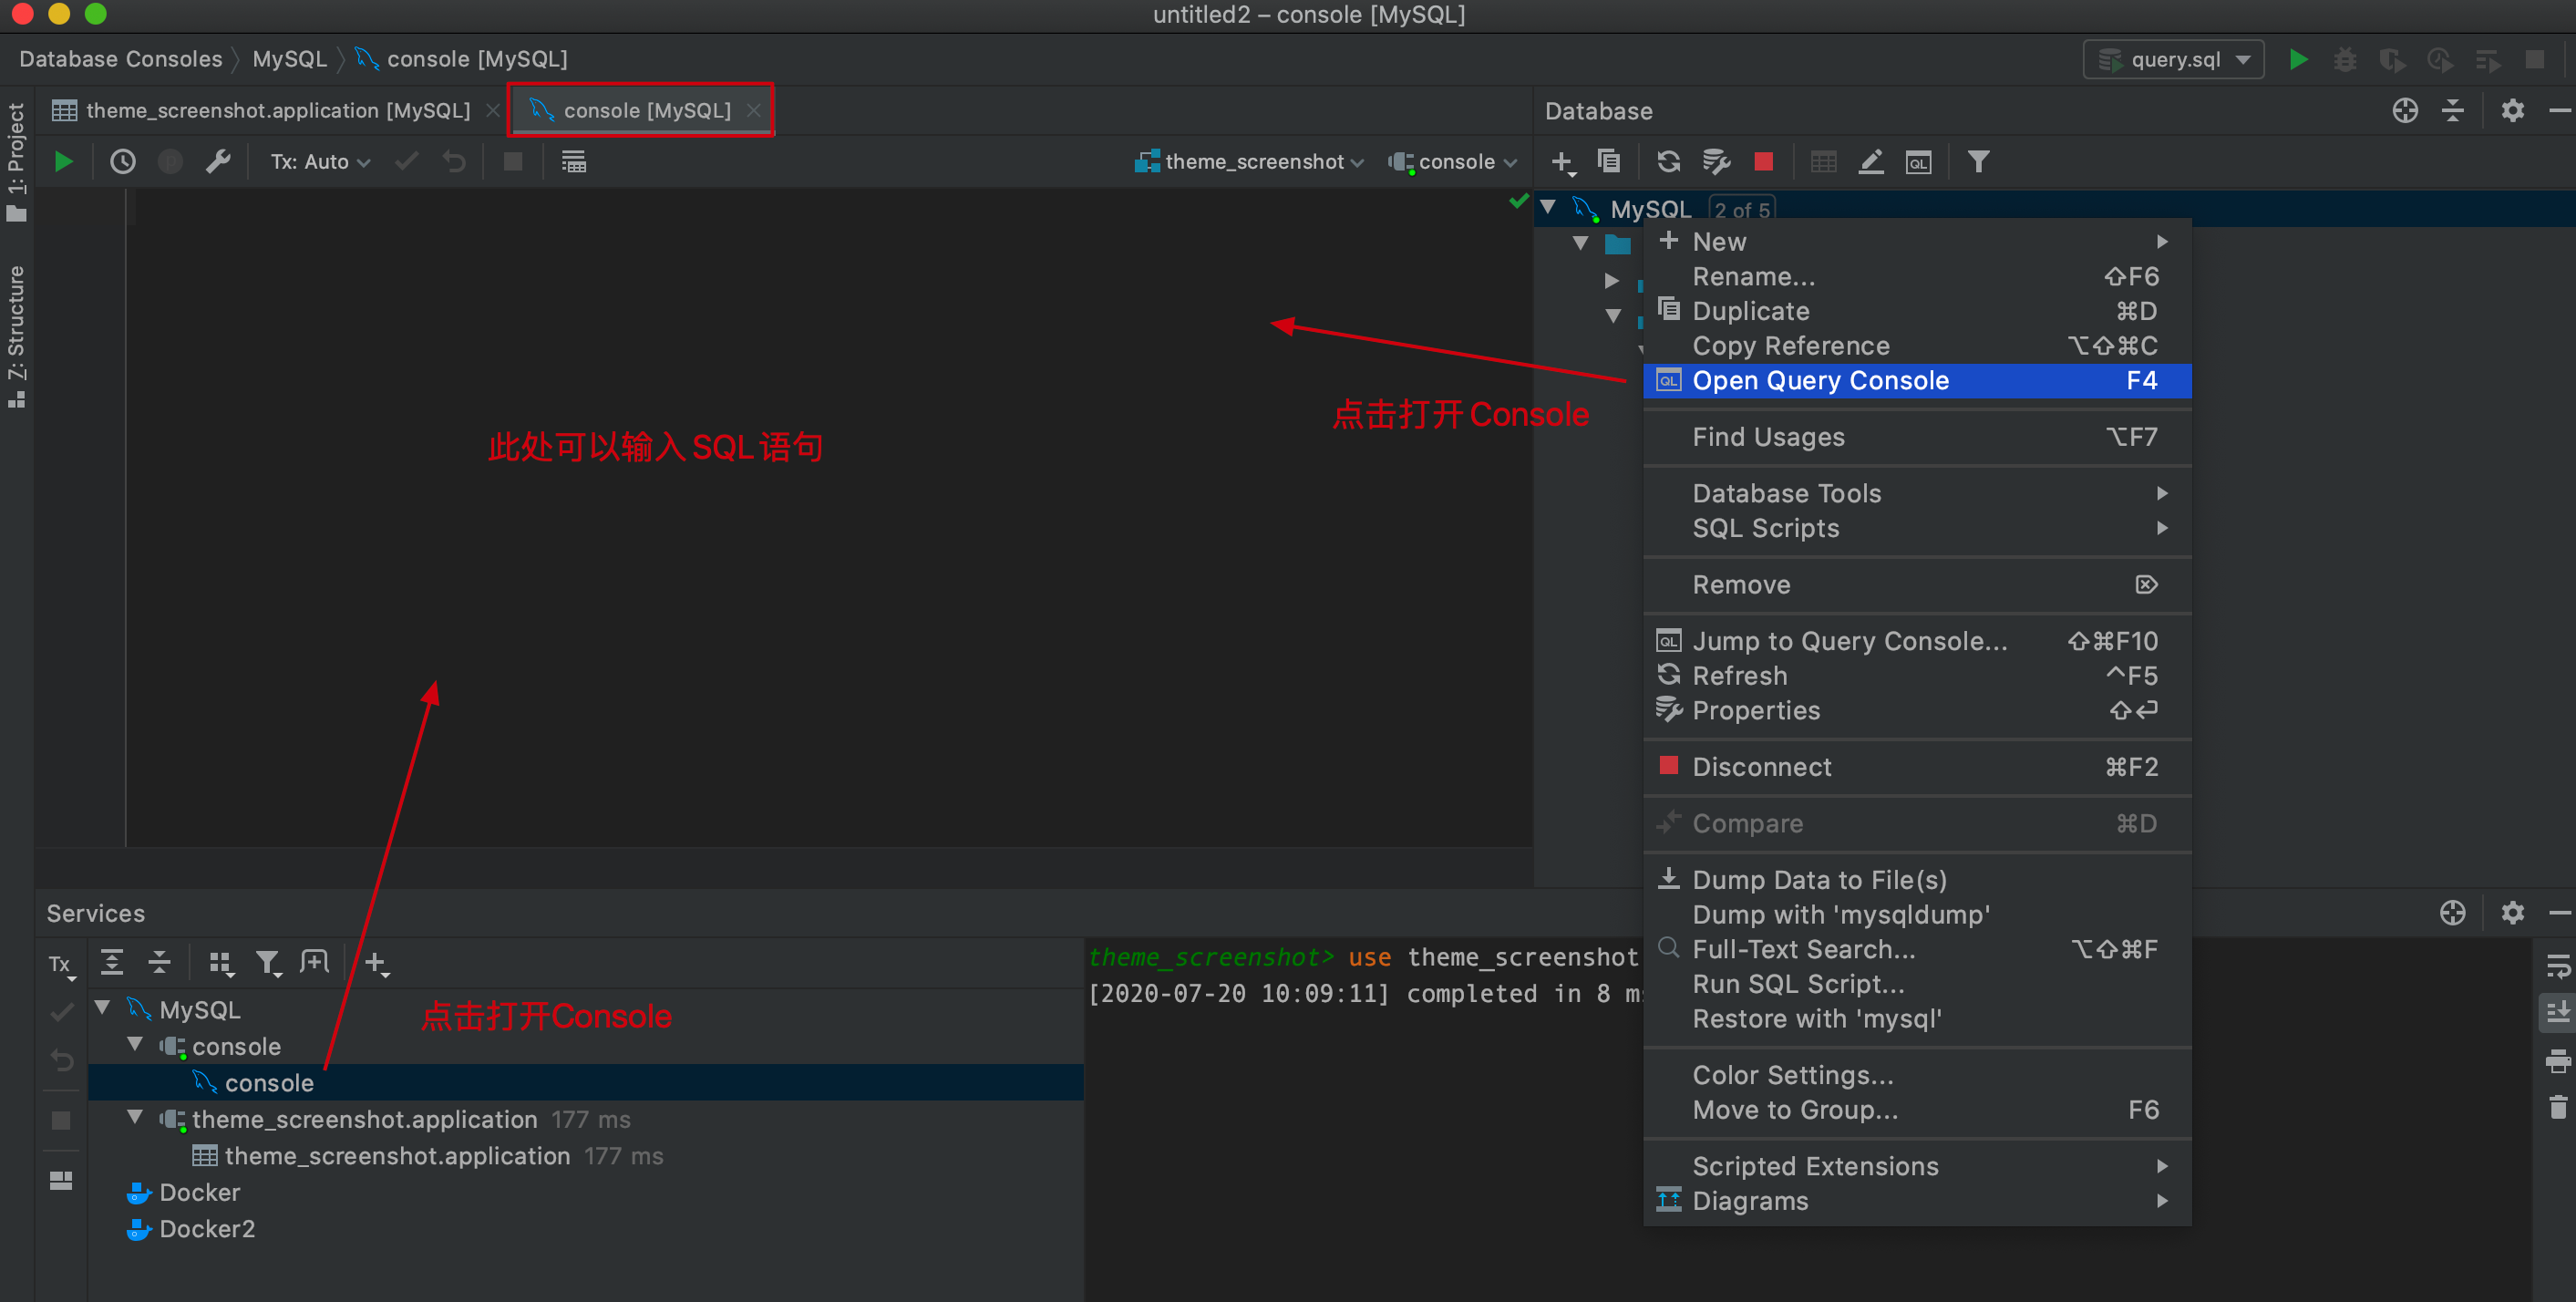
Task: Click the stop square in console toolbar
Action: 513,162
